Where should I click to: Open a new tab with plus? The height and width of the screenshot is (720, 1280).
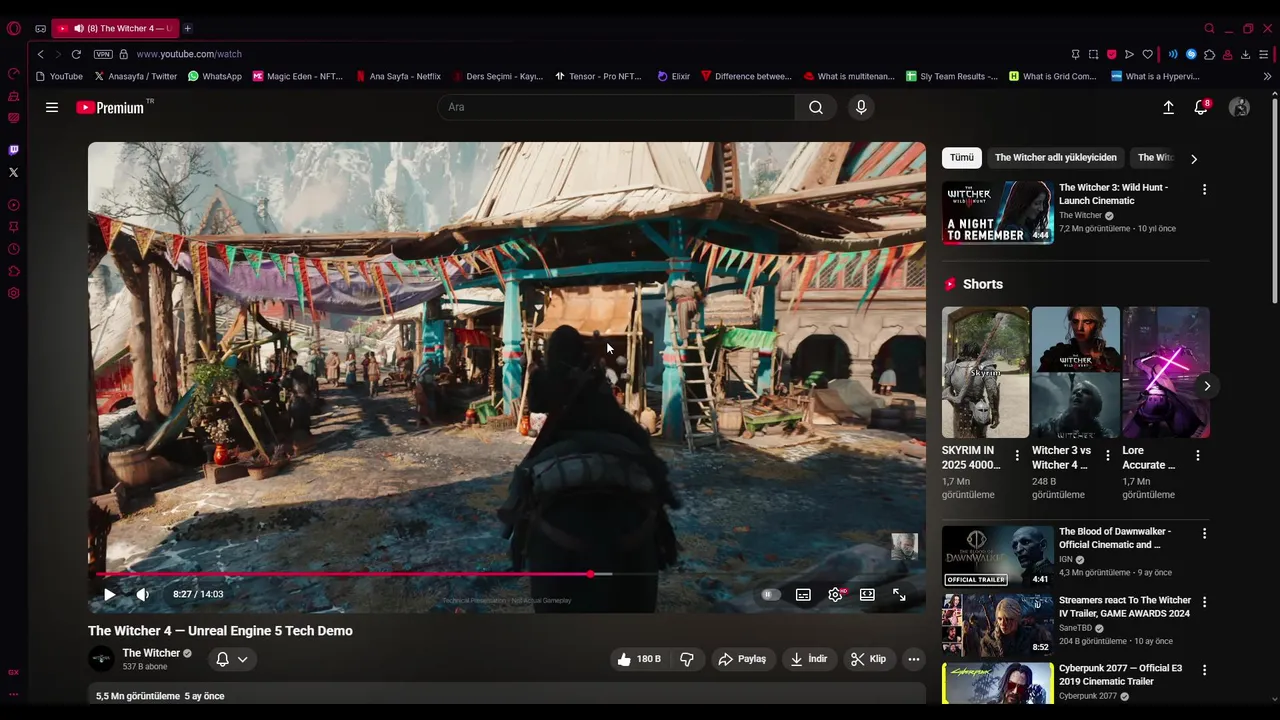point(187,28)
